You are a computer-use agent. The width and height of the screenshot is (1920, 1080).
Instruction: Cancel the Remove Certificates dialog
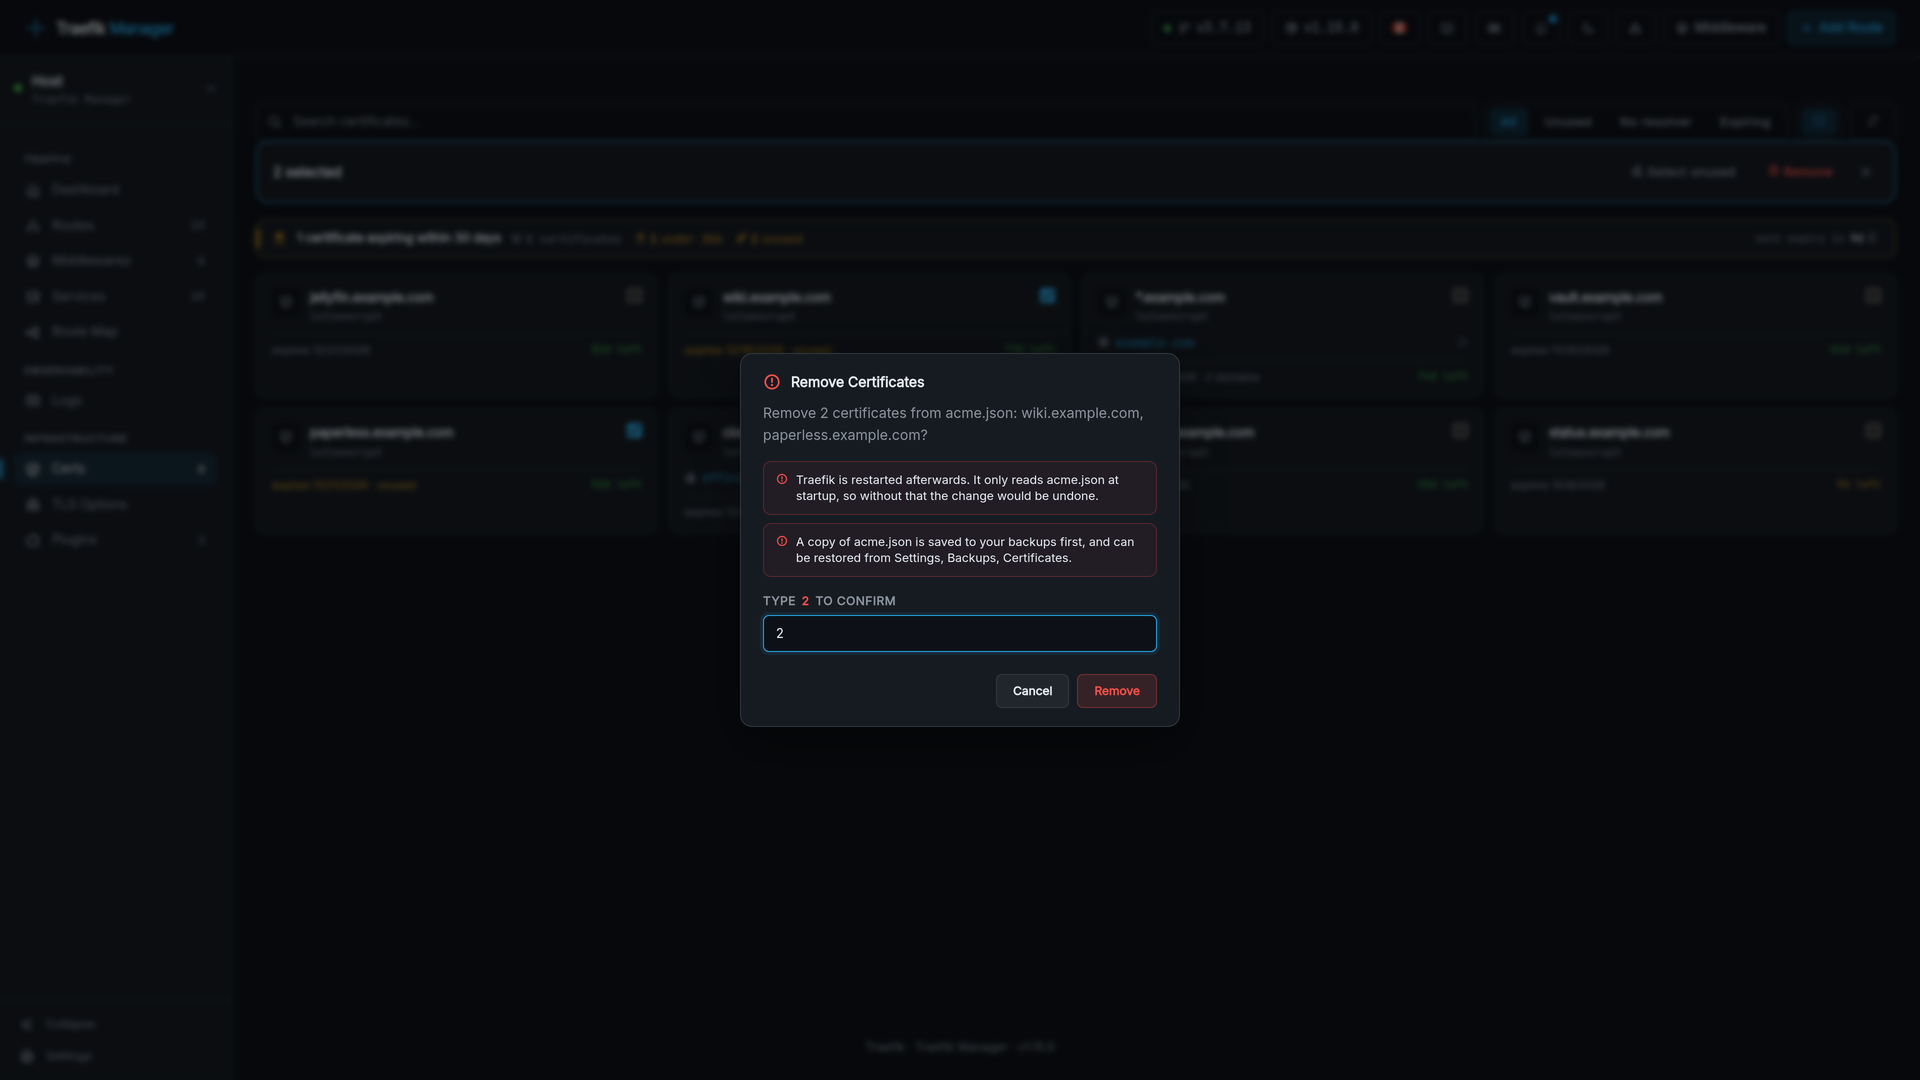[1032, 691]
